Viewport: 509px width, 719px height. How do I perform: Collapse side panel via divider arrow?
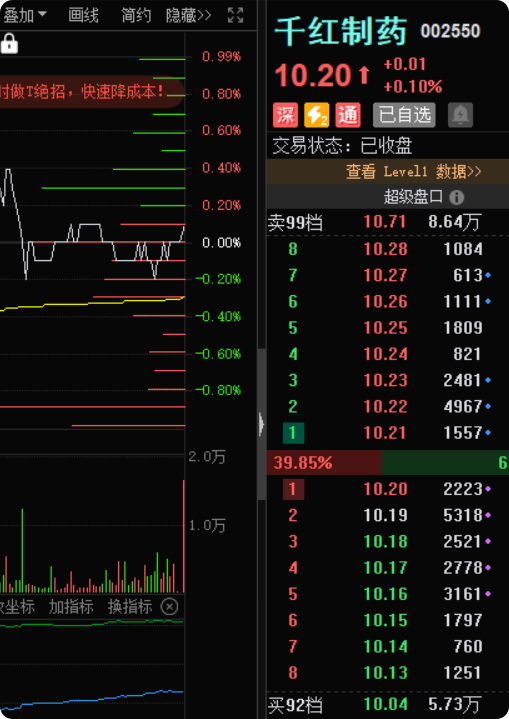(261, 424)
